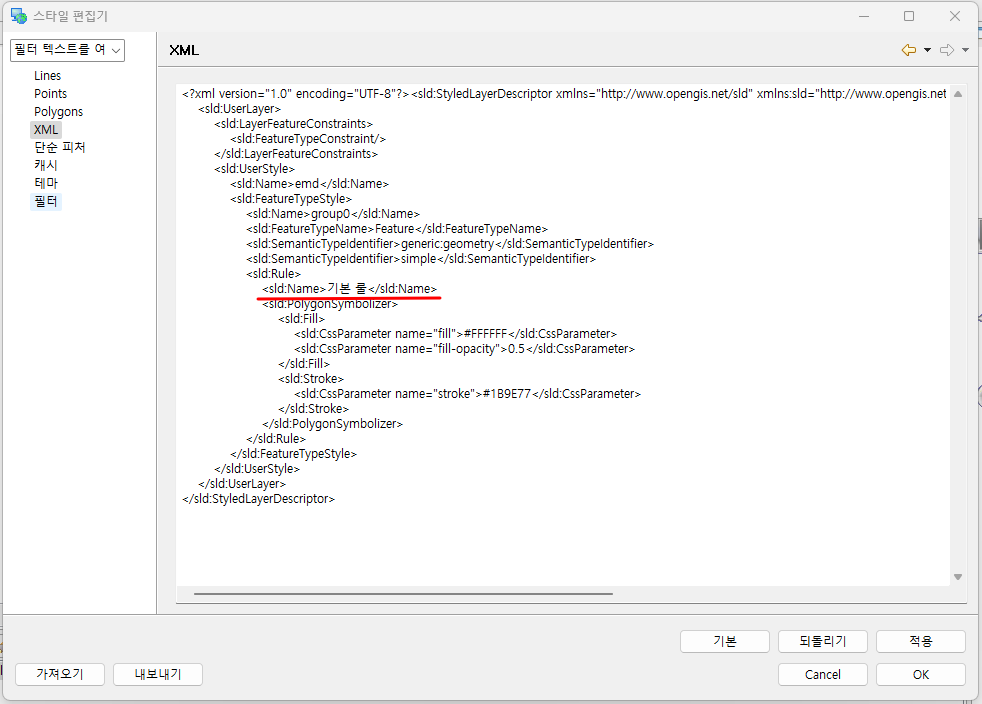Click the 스타일 편집기 window icon
The height and width of the screenshot is (704, 982).
tap(19, 16)
